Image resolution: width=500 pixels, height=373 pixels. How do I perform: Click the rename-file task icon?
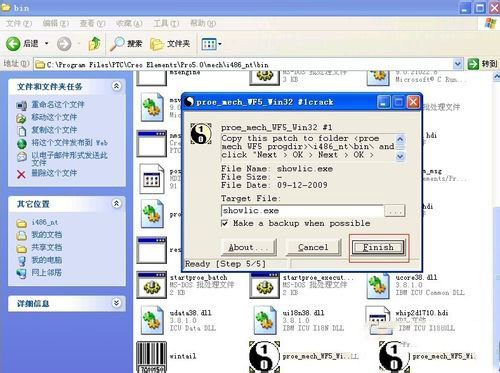point(21,105)
